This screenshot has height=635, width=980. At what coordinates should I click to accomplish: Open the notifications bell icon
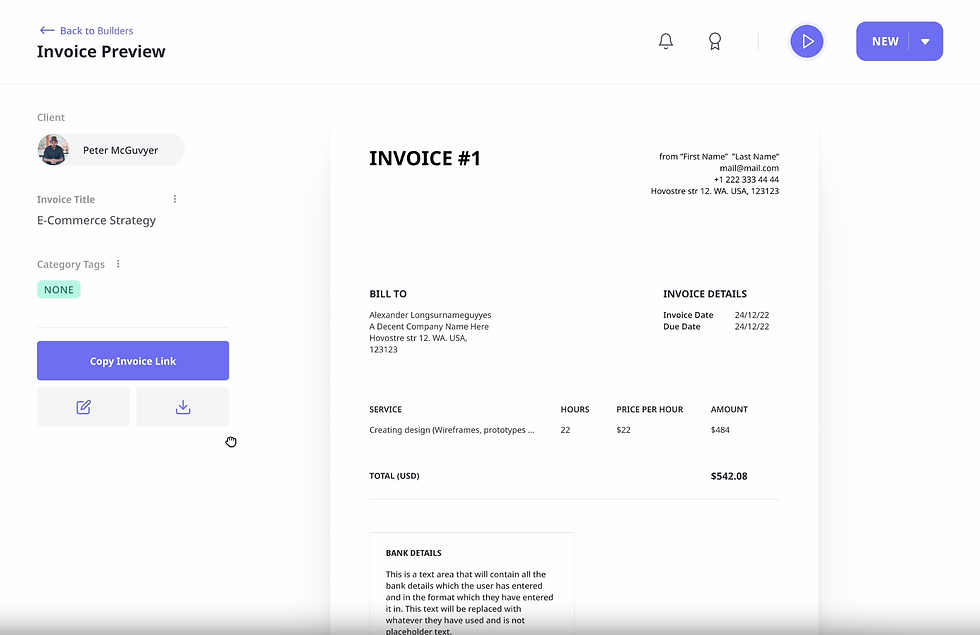pyautogui.click(x=665, y=41)
